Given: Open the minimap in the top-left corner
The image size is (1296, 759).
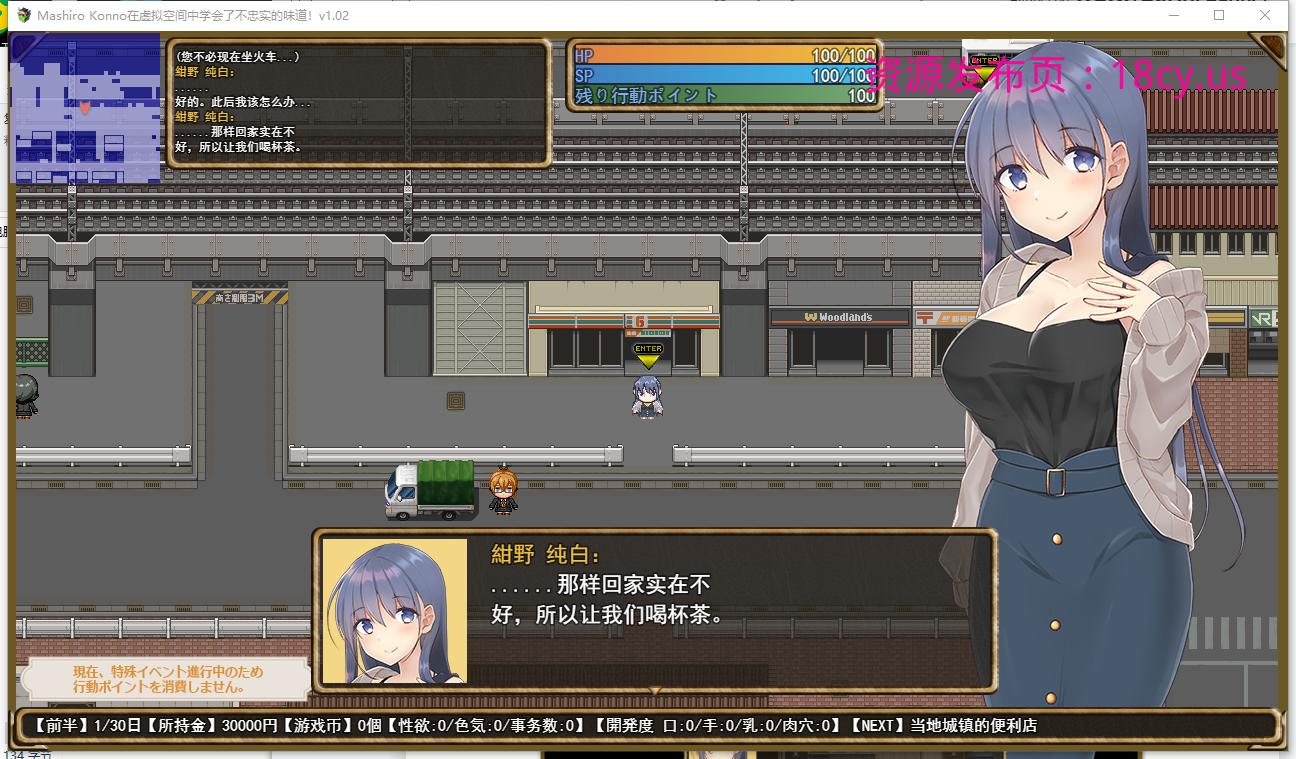Looking at the screenshot, I should point(85,108).
